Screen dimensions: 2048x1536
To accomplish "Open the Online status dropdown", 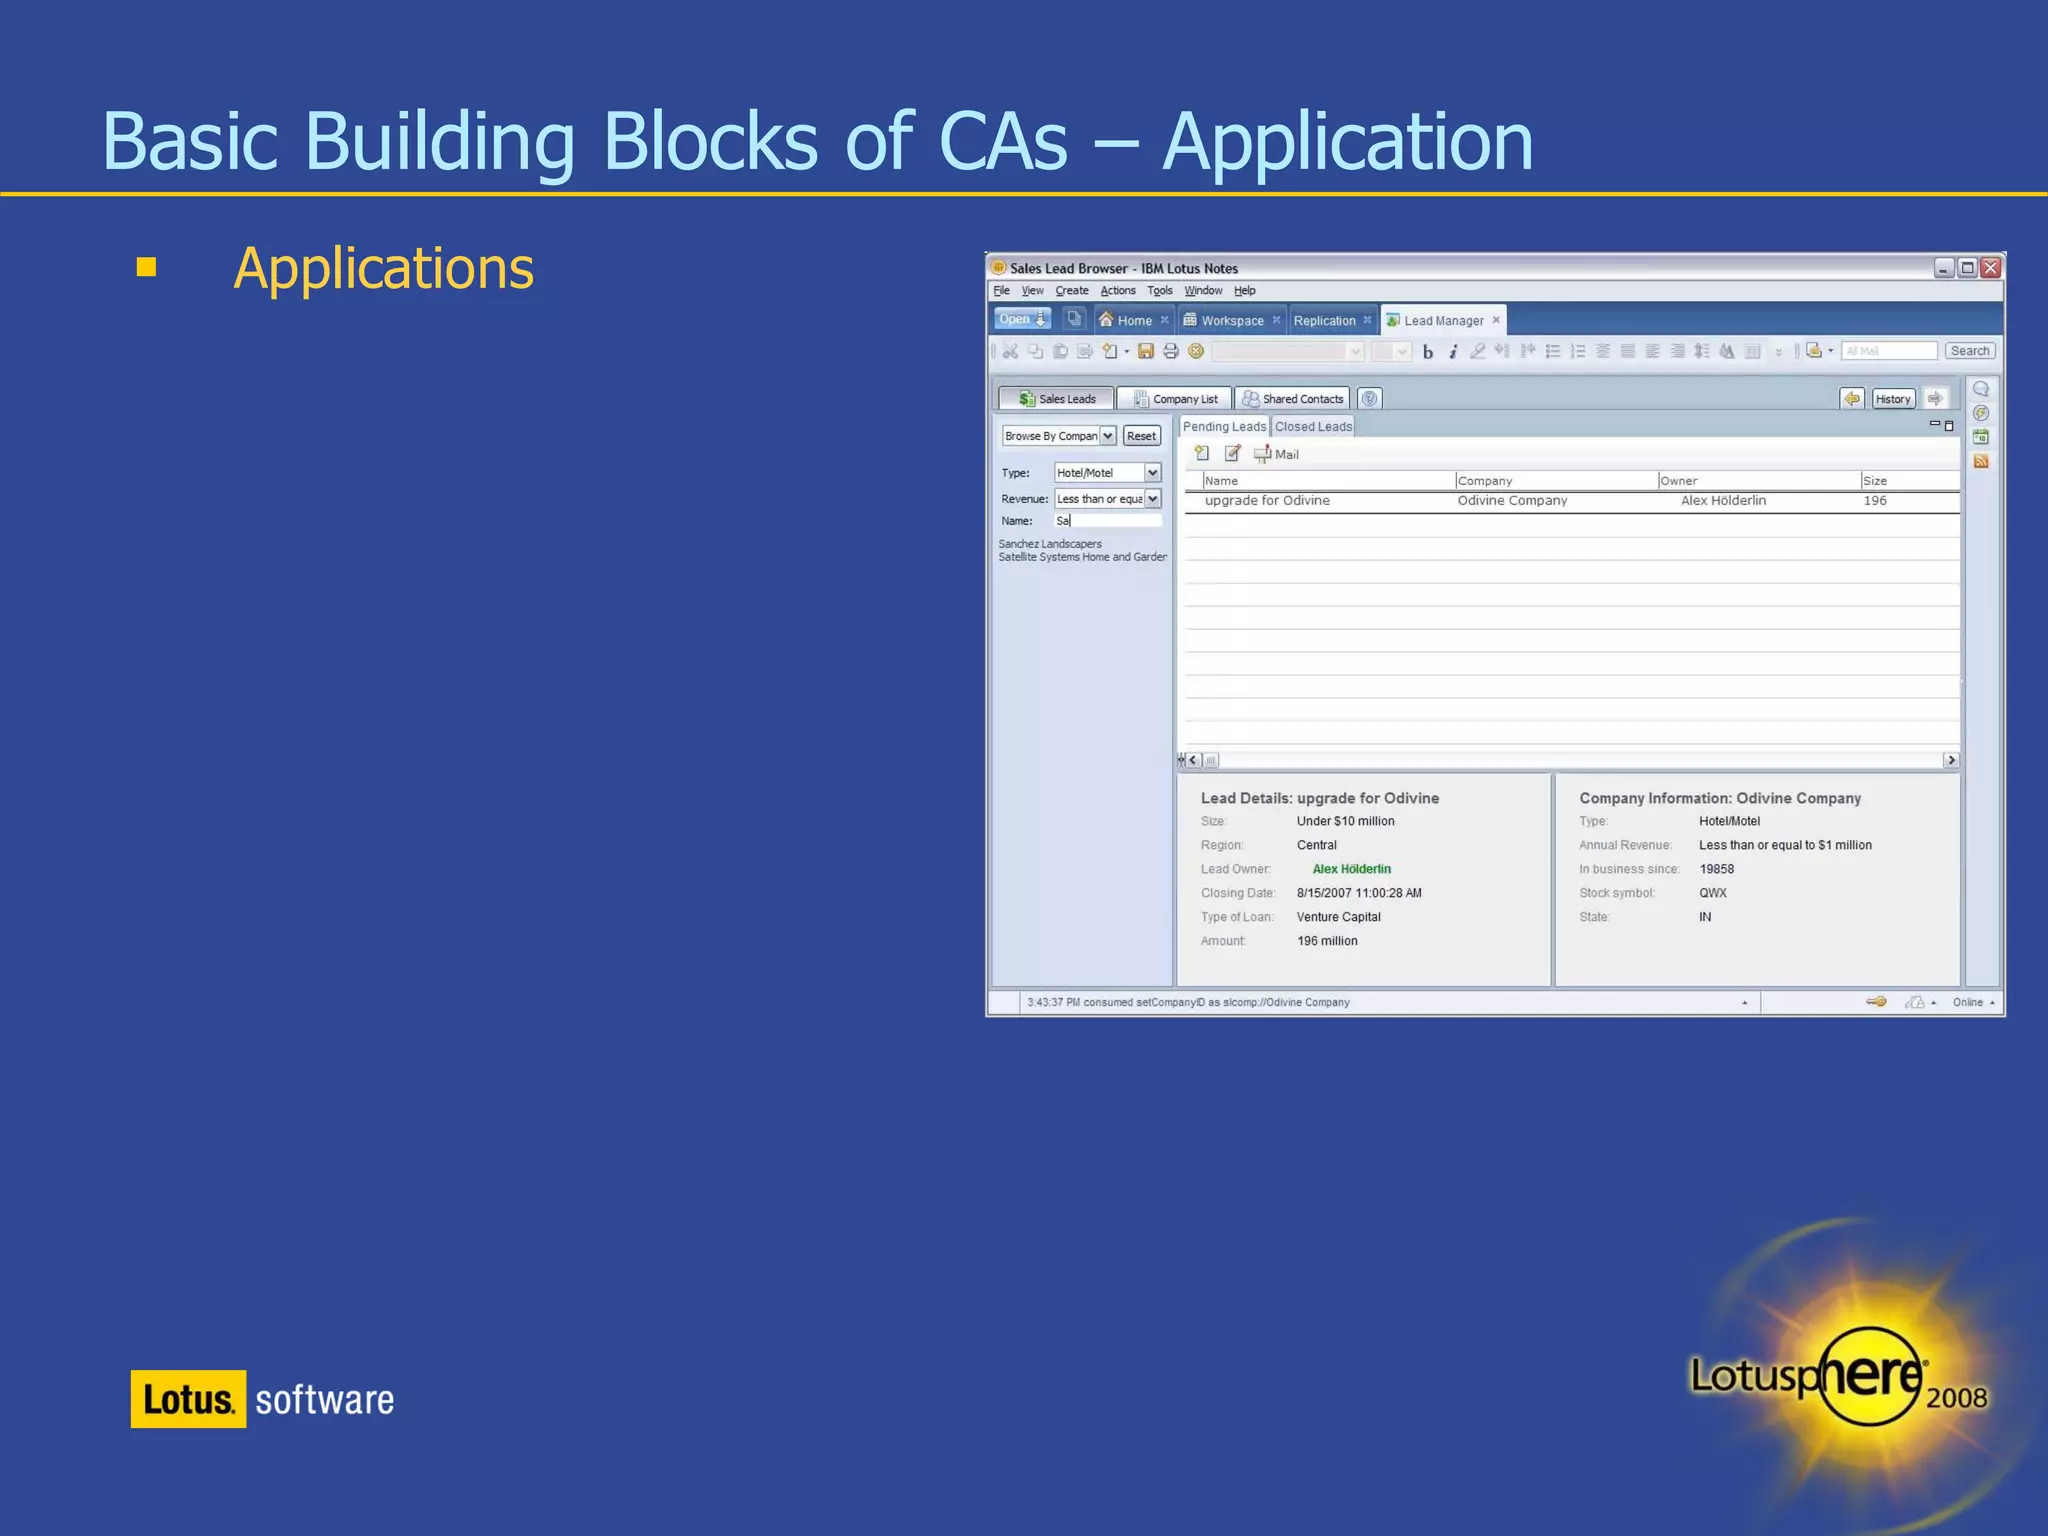I will 1974,1002.
